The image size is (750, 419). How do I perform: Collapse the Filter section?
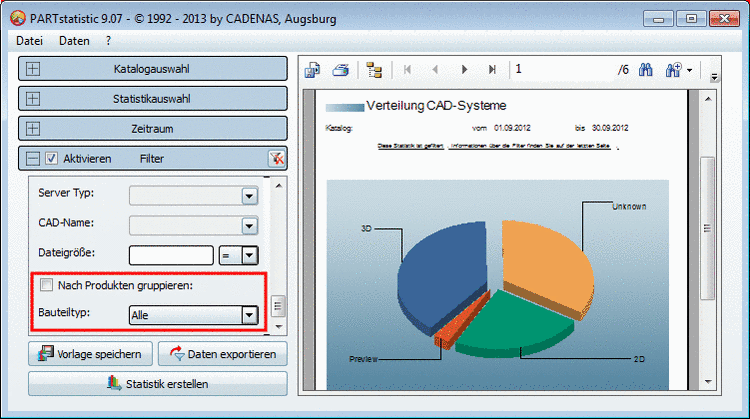tap(33, 158)
